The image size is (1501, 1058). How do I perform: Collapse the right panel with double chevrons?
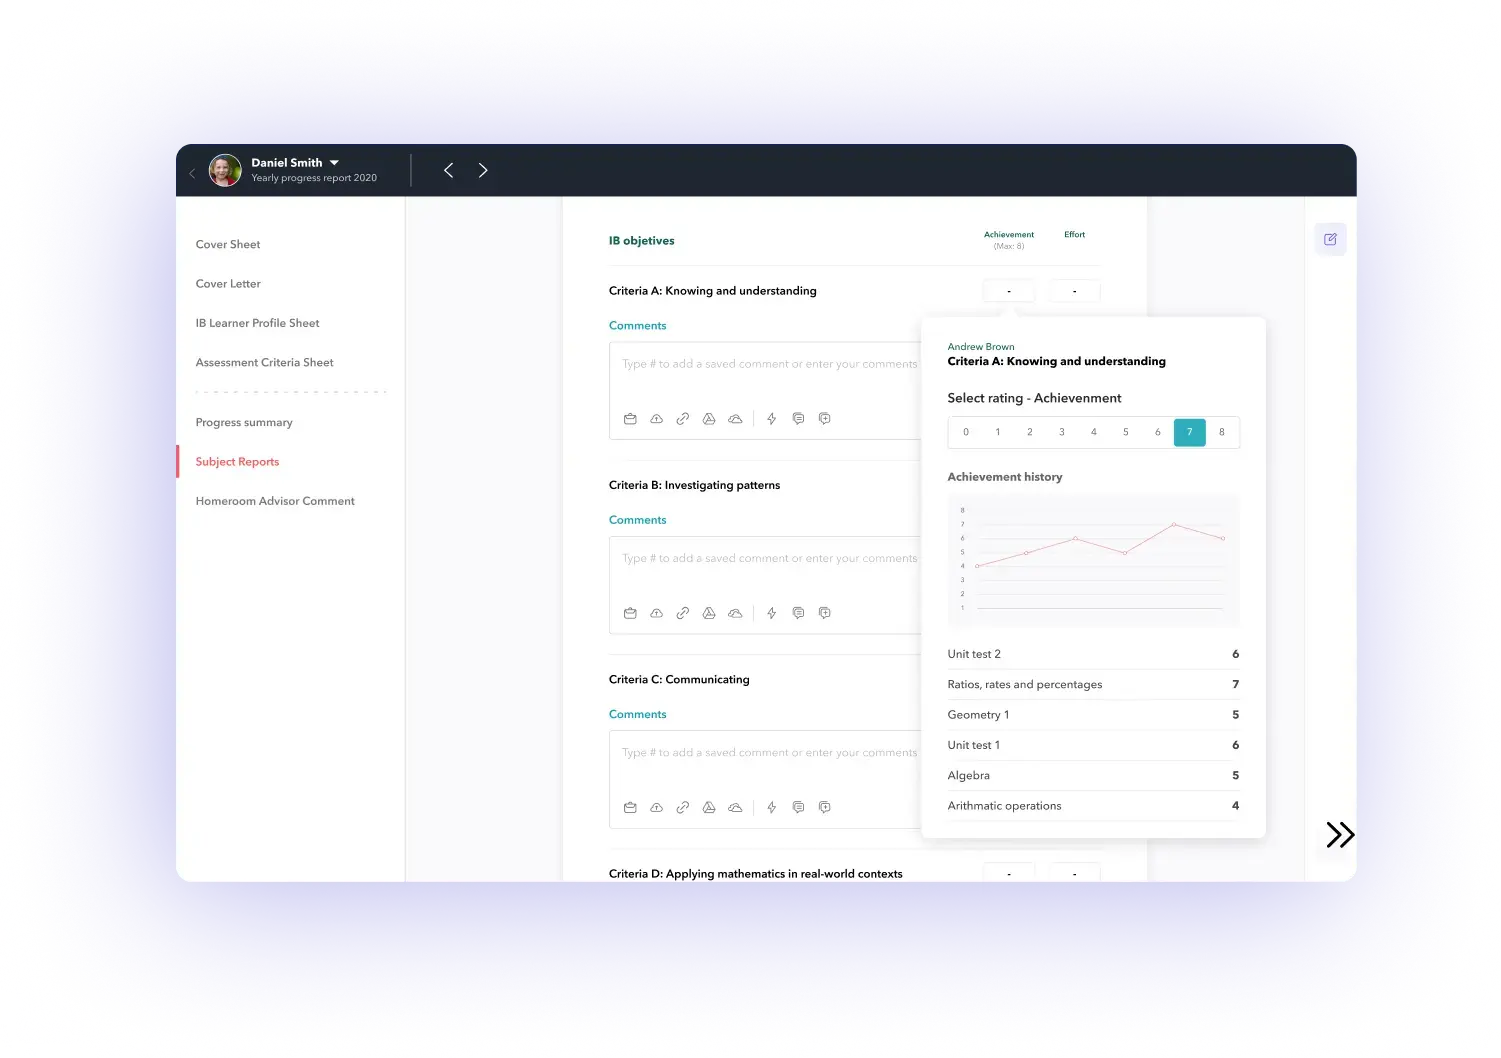point(1339,834)
